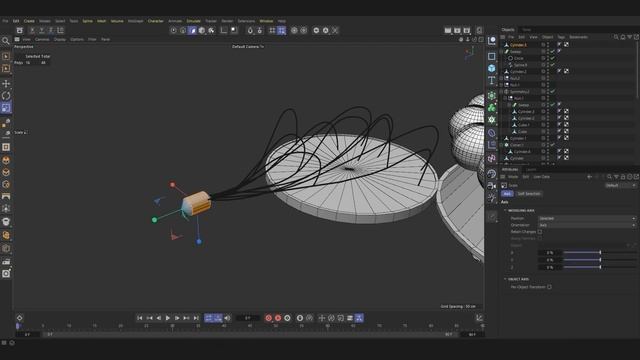Click the light icon in object palette
Screen dimensions: 640x360
[492, 198]
